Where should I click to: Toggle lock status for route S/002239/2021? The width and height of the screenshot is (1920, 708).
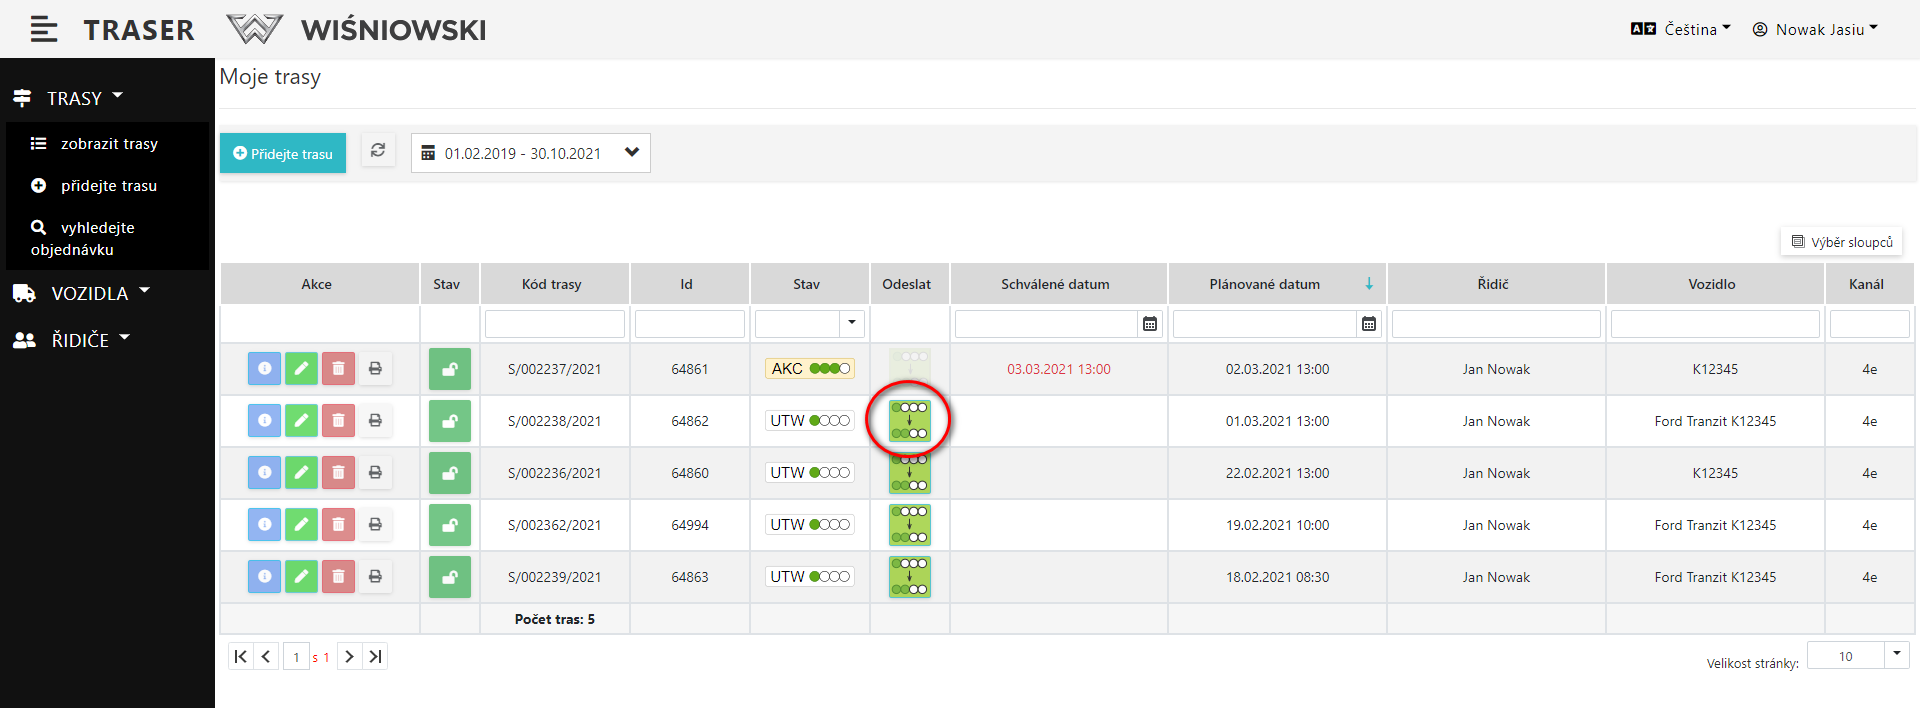[x=449, y=577]
